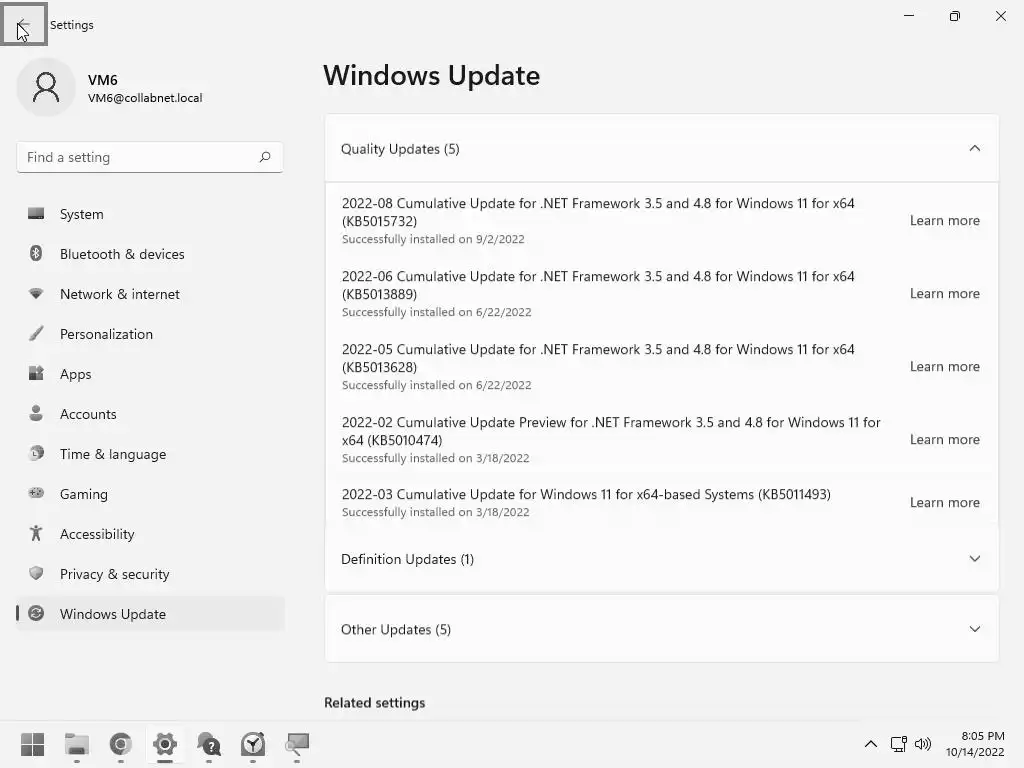The width and height of the screenshot is (1024, 768).
Task: Open the chat help taskbar icon
Action: click(209, 744)
